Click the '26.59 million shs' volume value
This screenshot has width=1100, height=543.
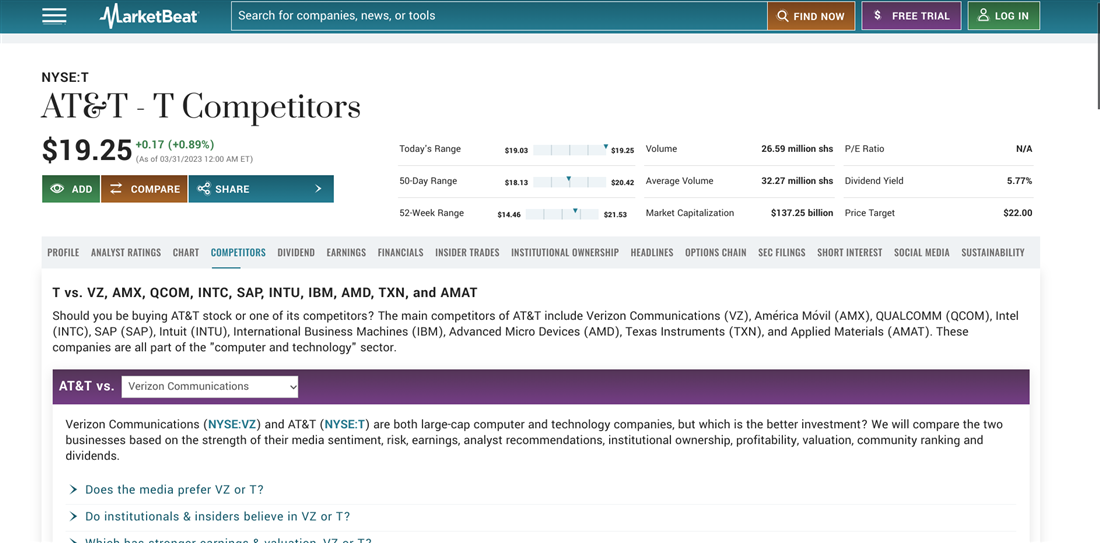point(797,149)
